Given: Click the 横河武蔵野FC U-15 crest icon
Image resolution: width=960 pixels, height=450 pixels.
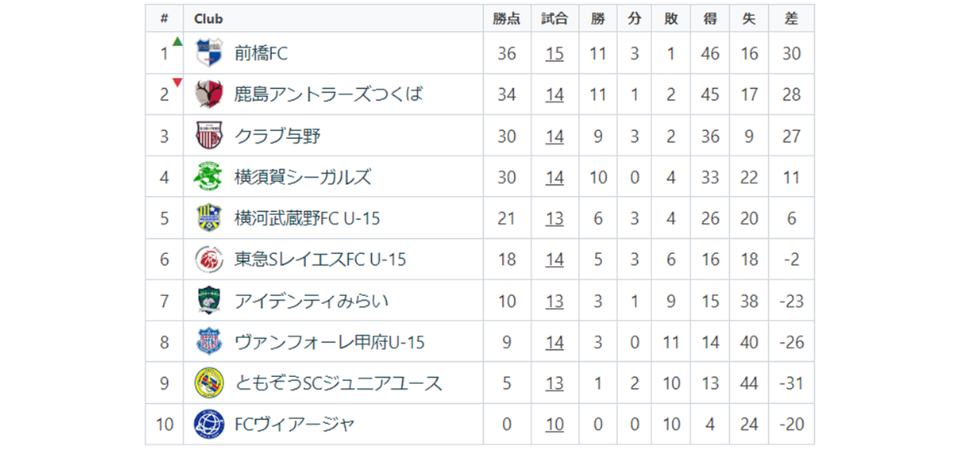Looking at the screenshot, I should coord(208,218).
